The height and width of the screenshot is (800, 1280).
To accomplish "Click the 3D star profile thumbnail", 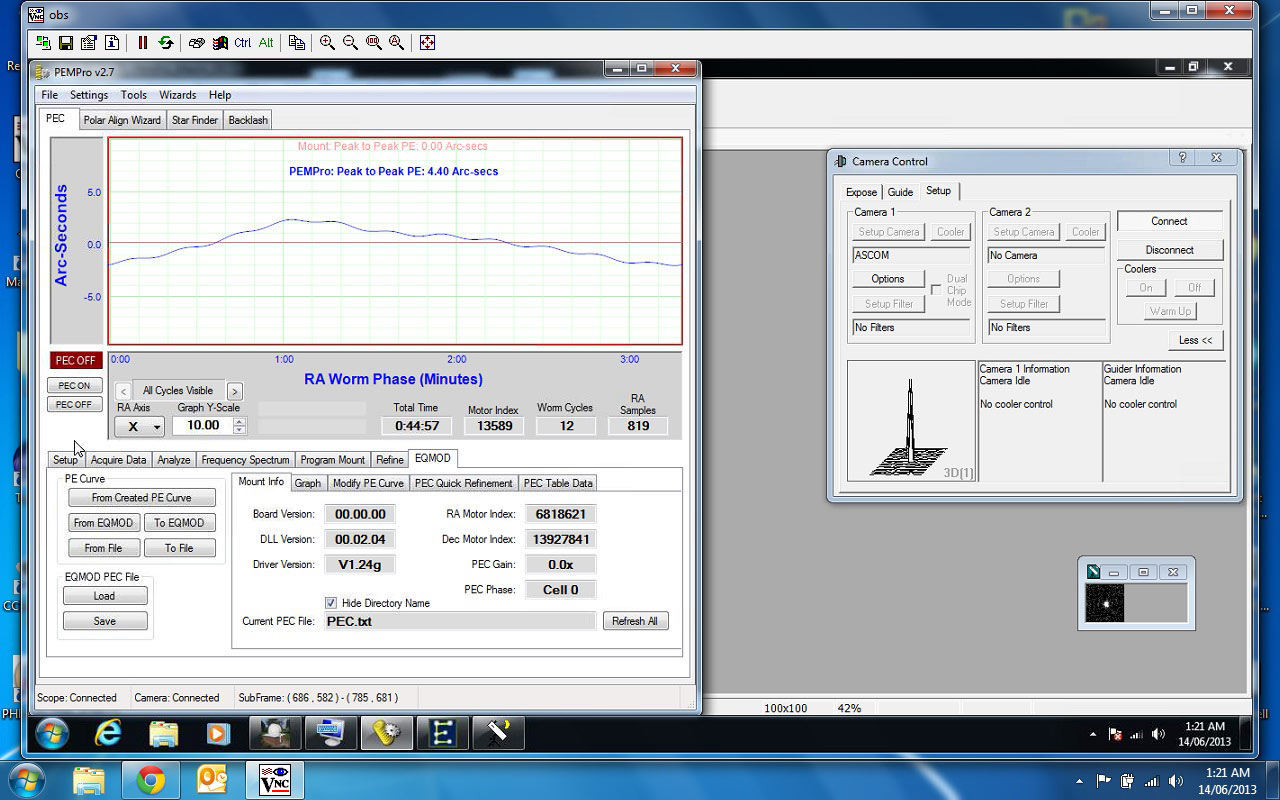I will click(x=911, y=421).
